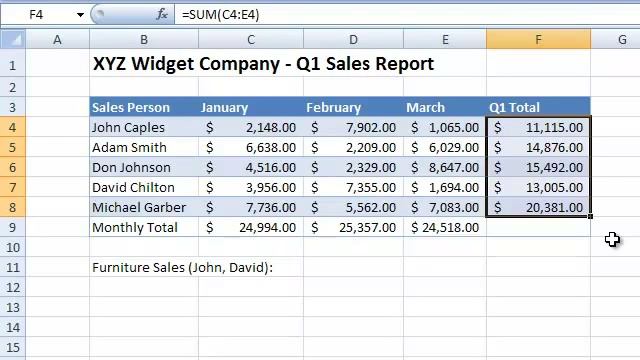Select row 13 header
The image size is (640, 360).
click(13, 307)
